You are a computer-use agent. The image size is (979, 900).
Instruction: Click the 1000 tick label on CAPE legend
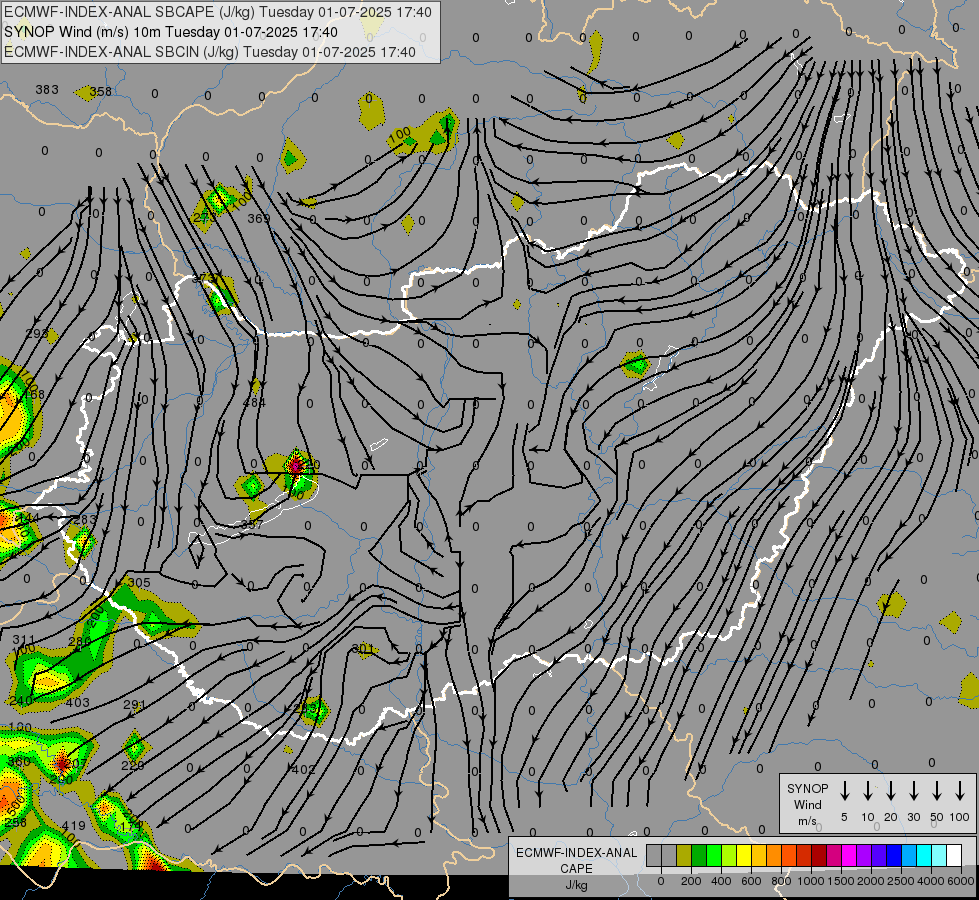pyautogui.click(x=811, y=881)
